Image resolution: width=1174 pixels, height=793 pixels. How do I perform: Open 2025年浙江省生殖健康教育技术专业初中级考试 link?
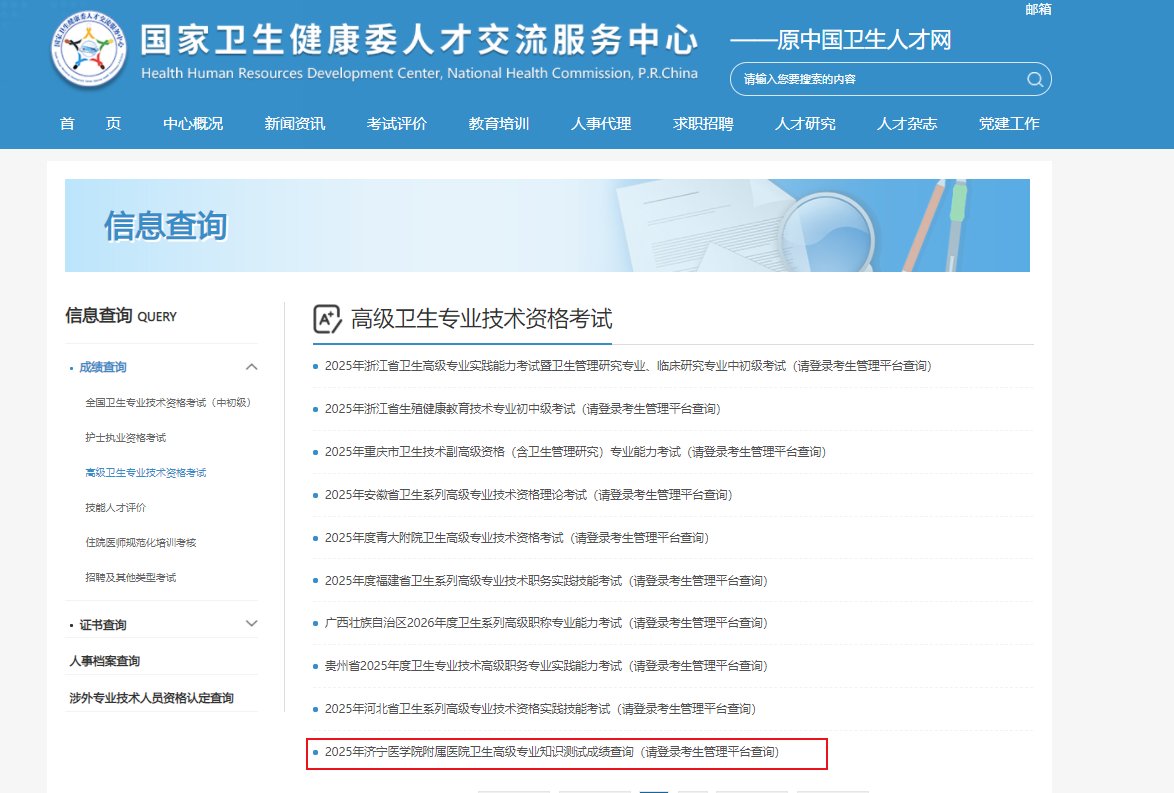pyautogui.click(x=523, y=409)
